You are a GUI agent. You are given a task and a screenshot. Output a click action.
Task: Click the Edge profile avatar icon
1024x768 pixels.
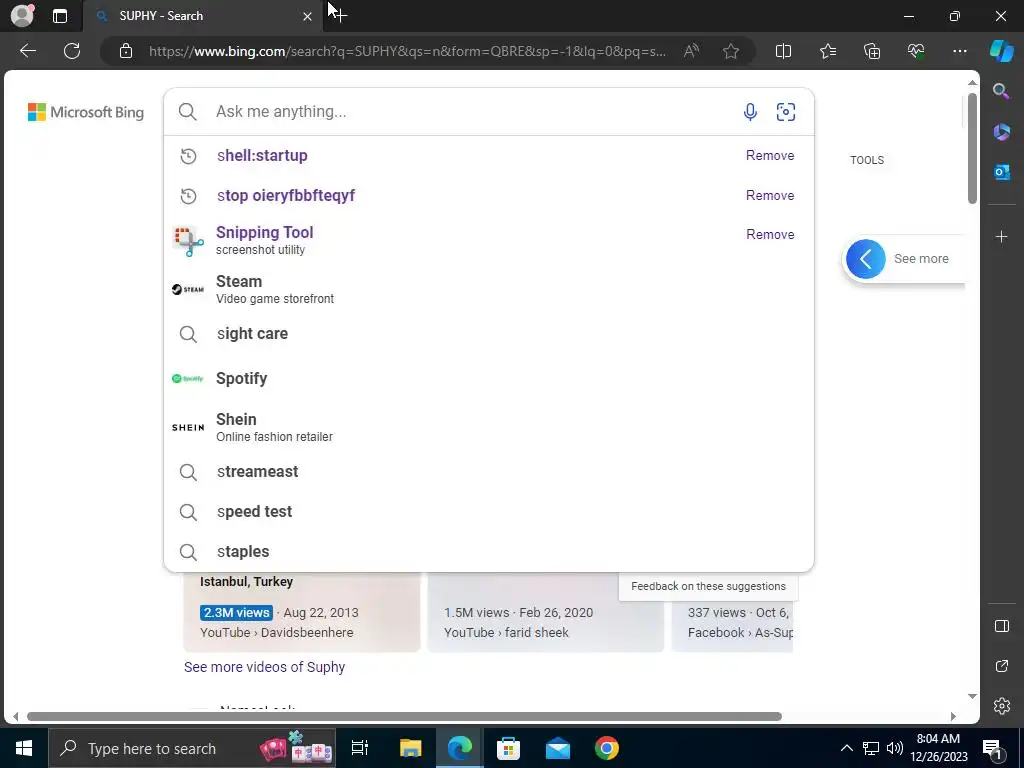tap(22, 15)
